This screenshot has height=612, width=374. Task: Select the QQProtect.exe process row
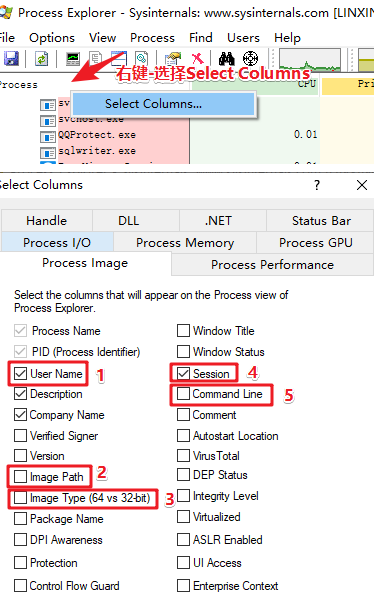[97, 135]
